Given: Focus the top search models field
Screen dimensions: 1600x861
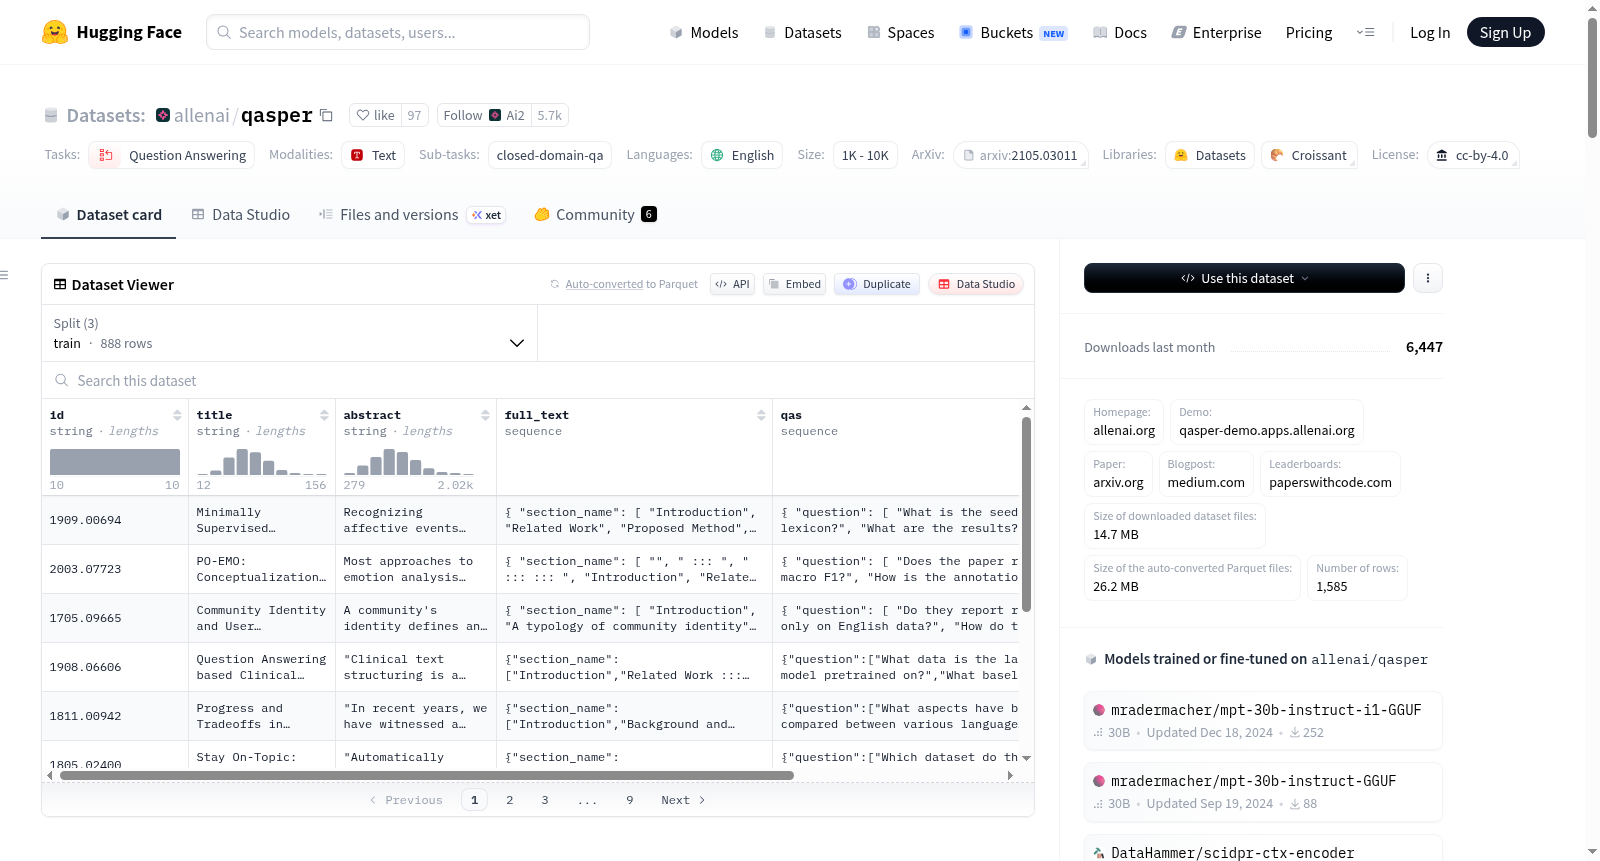Looking at the screenshot, I should [x=398, y=32].
